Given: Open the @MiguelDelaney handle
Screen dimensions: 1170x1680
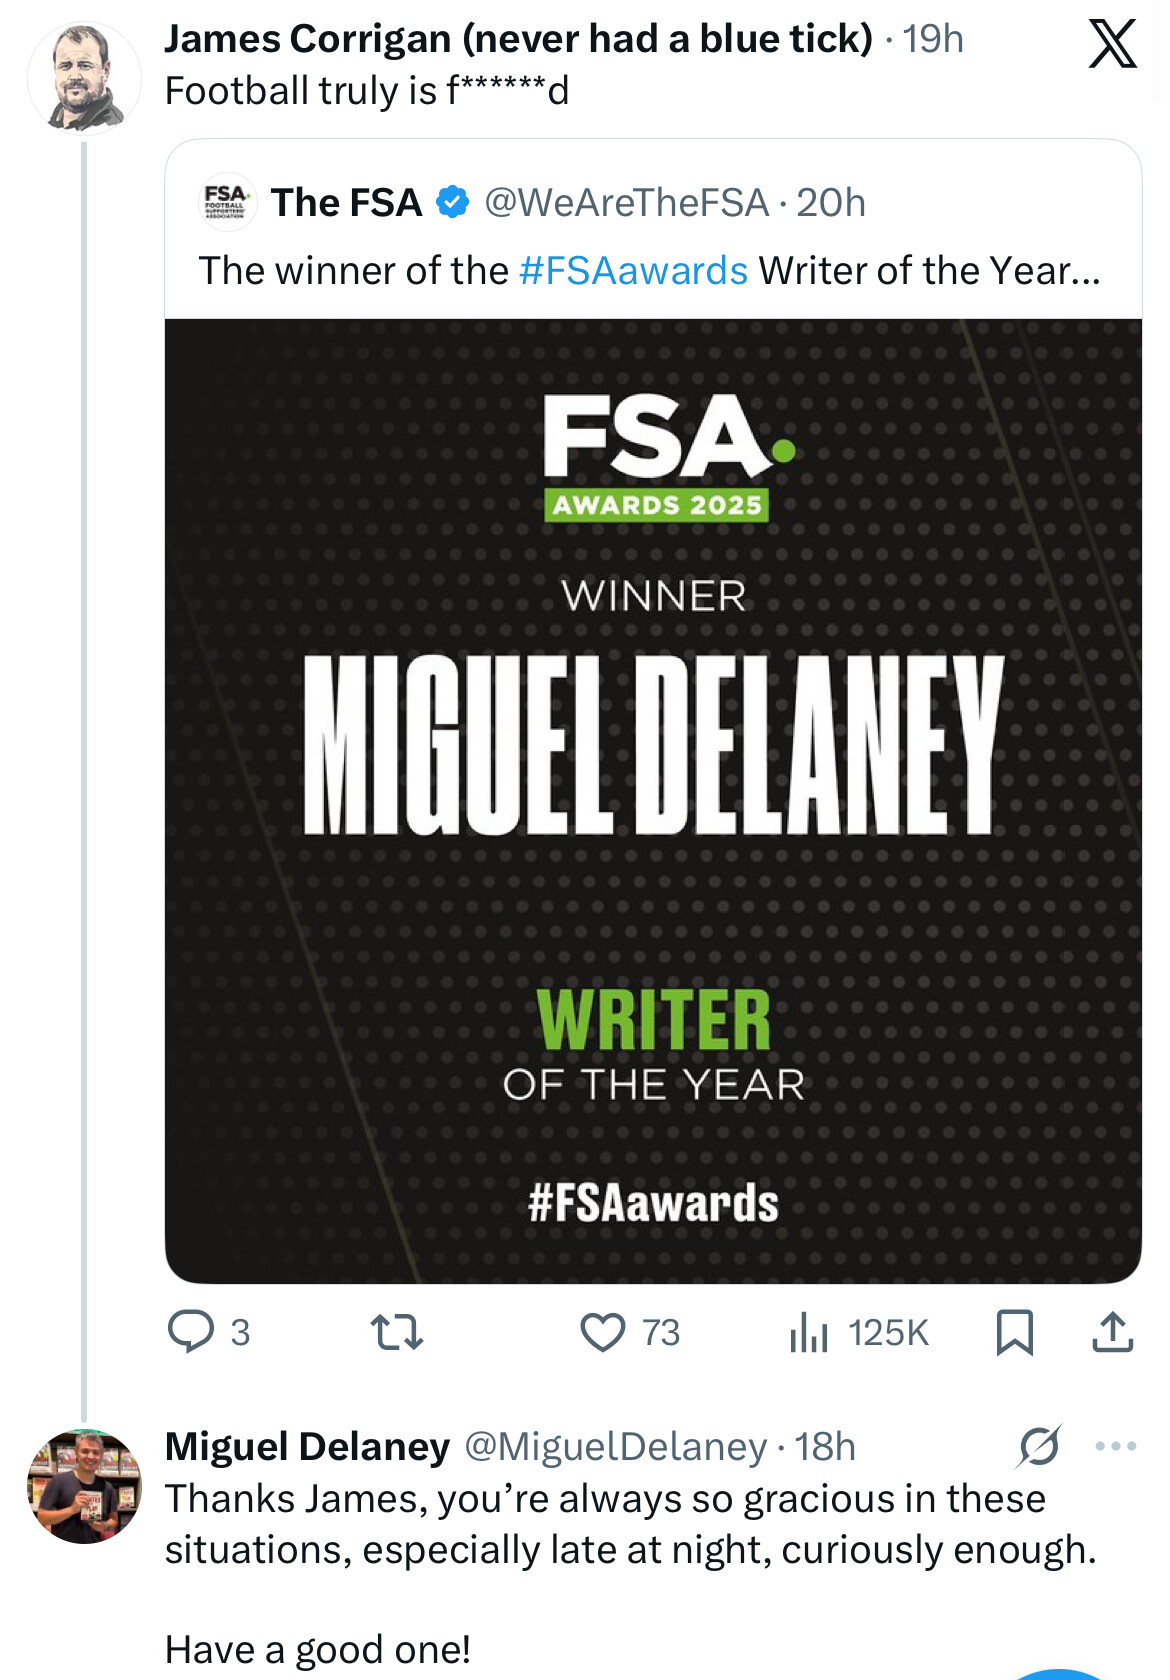Looking at the screenshot, I should click(615, 1447).
